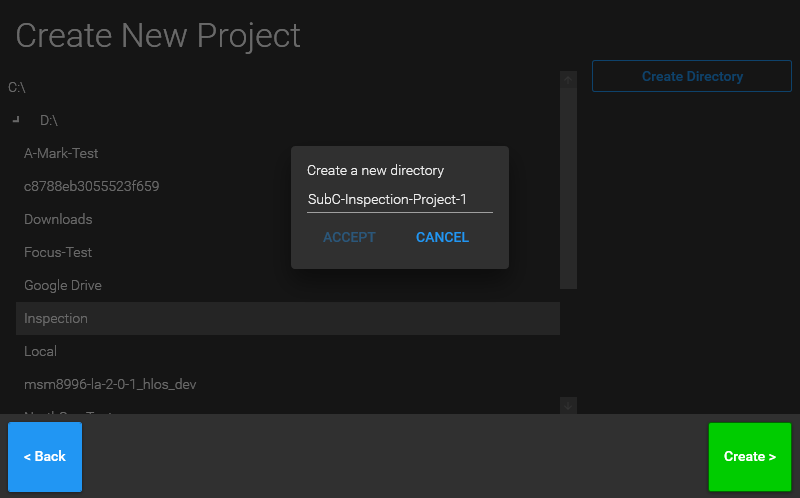Collapse the D:\ drive tree arrow
Image resolution: width=800 pixels, height=498 pixels.
pyautogui.click(x=16, y=120)
